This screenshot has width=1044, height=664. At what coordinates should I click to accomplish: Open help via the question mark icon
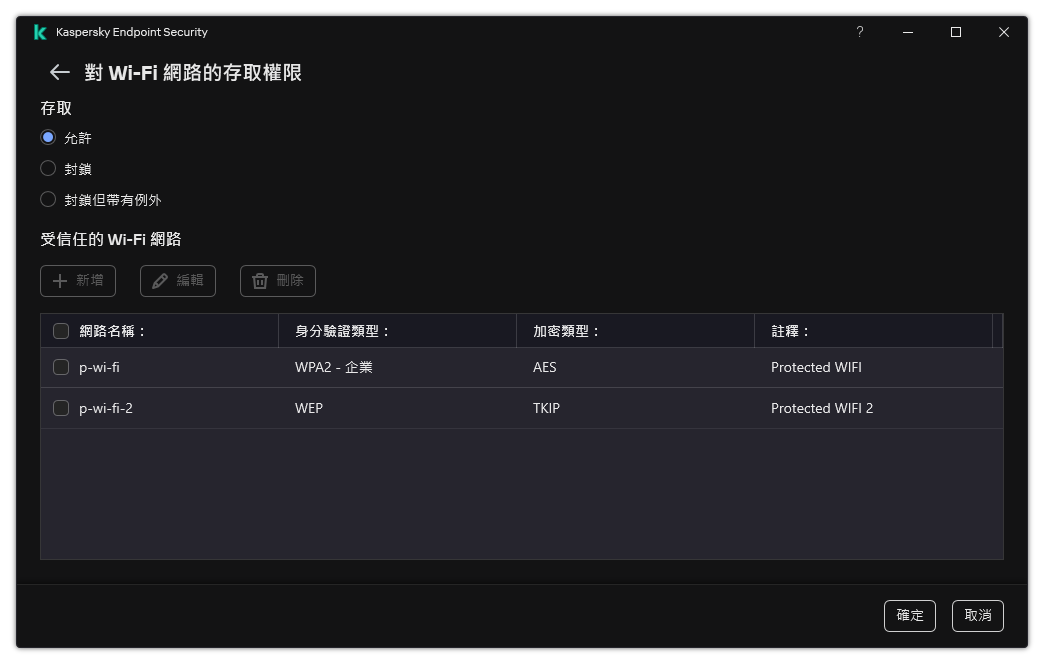click(859, 32)
